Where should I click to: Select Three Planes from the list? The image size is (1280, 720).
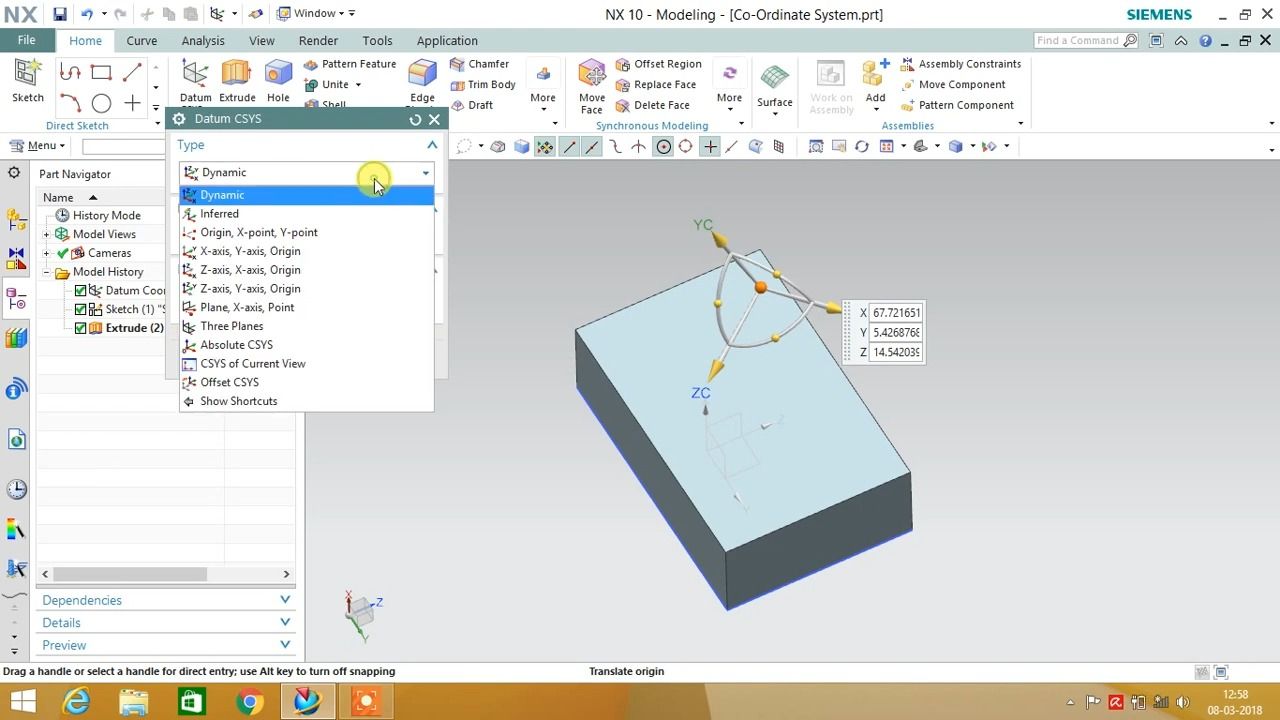[232, 326]
